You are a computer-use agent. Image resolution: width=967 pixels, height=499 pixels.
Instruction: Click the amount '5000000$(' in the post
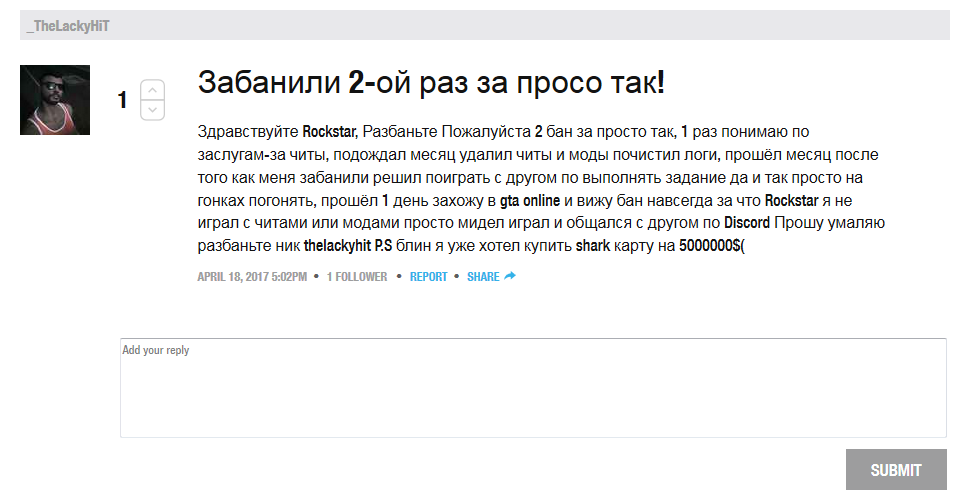(x=712, y=245)
